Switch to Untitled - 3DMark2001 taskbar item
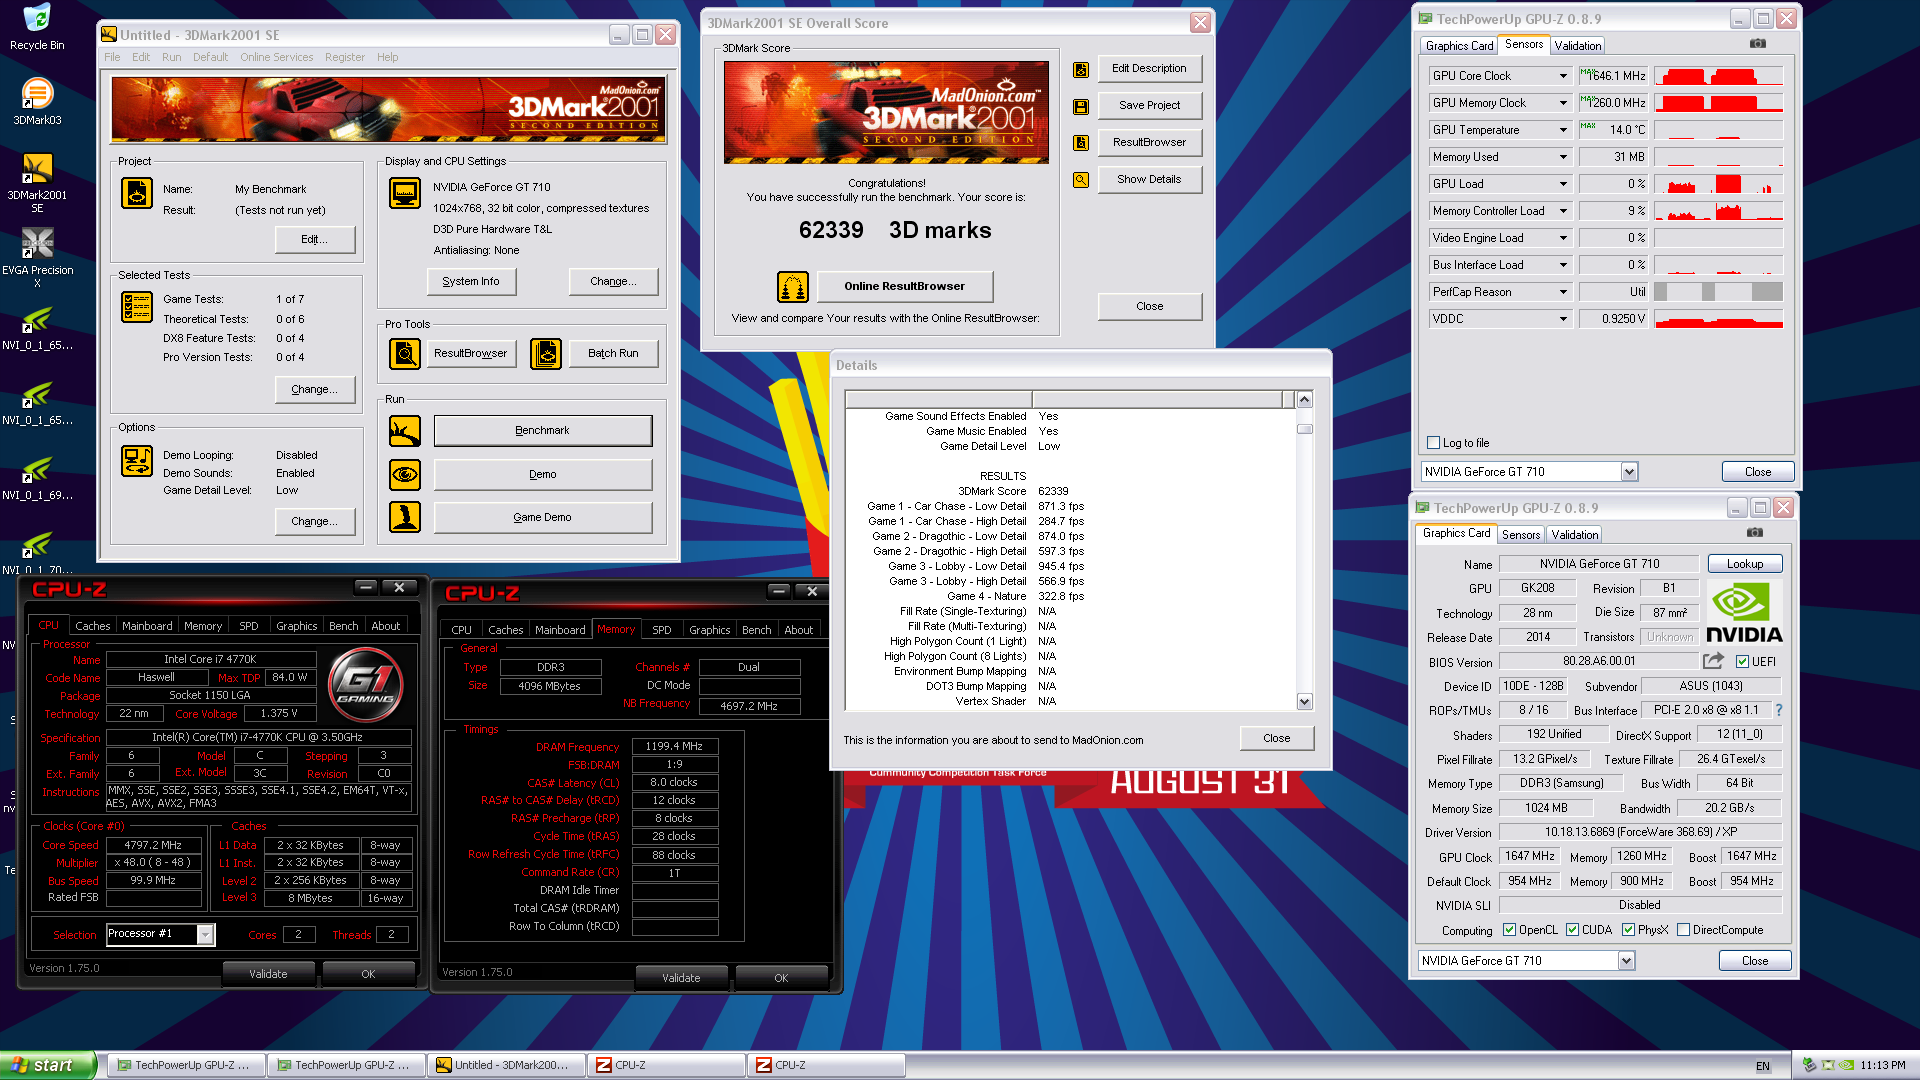 [505, 1065]
